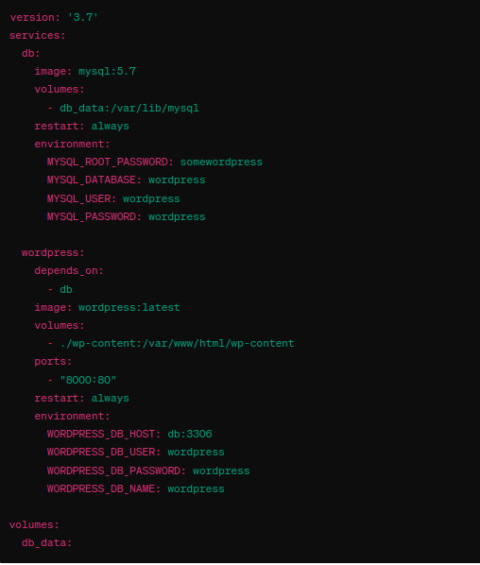Viewport: 480px width, 565px height.
Task: Click the version '3.7' line
Action: [x=54, y=17]
